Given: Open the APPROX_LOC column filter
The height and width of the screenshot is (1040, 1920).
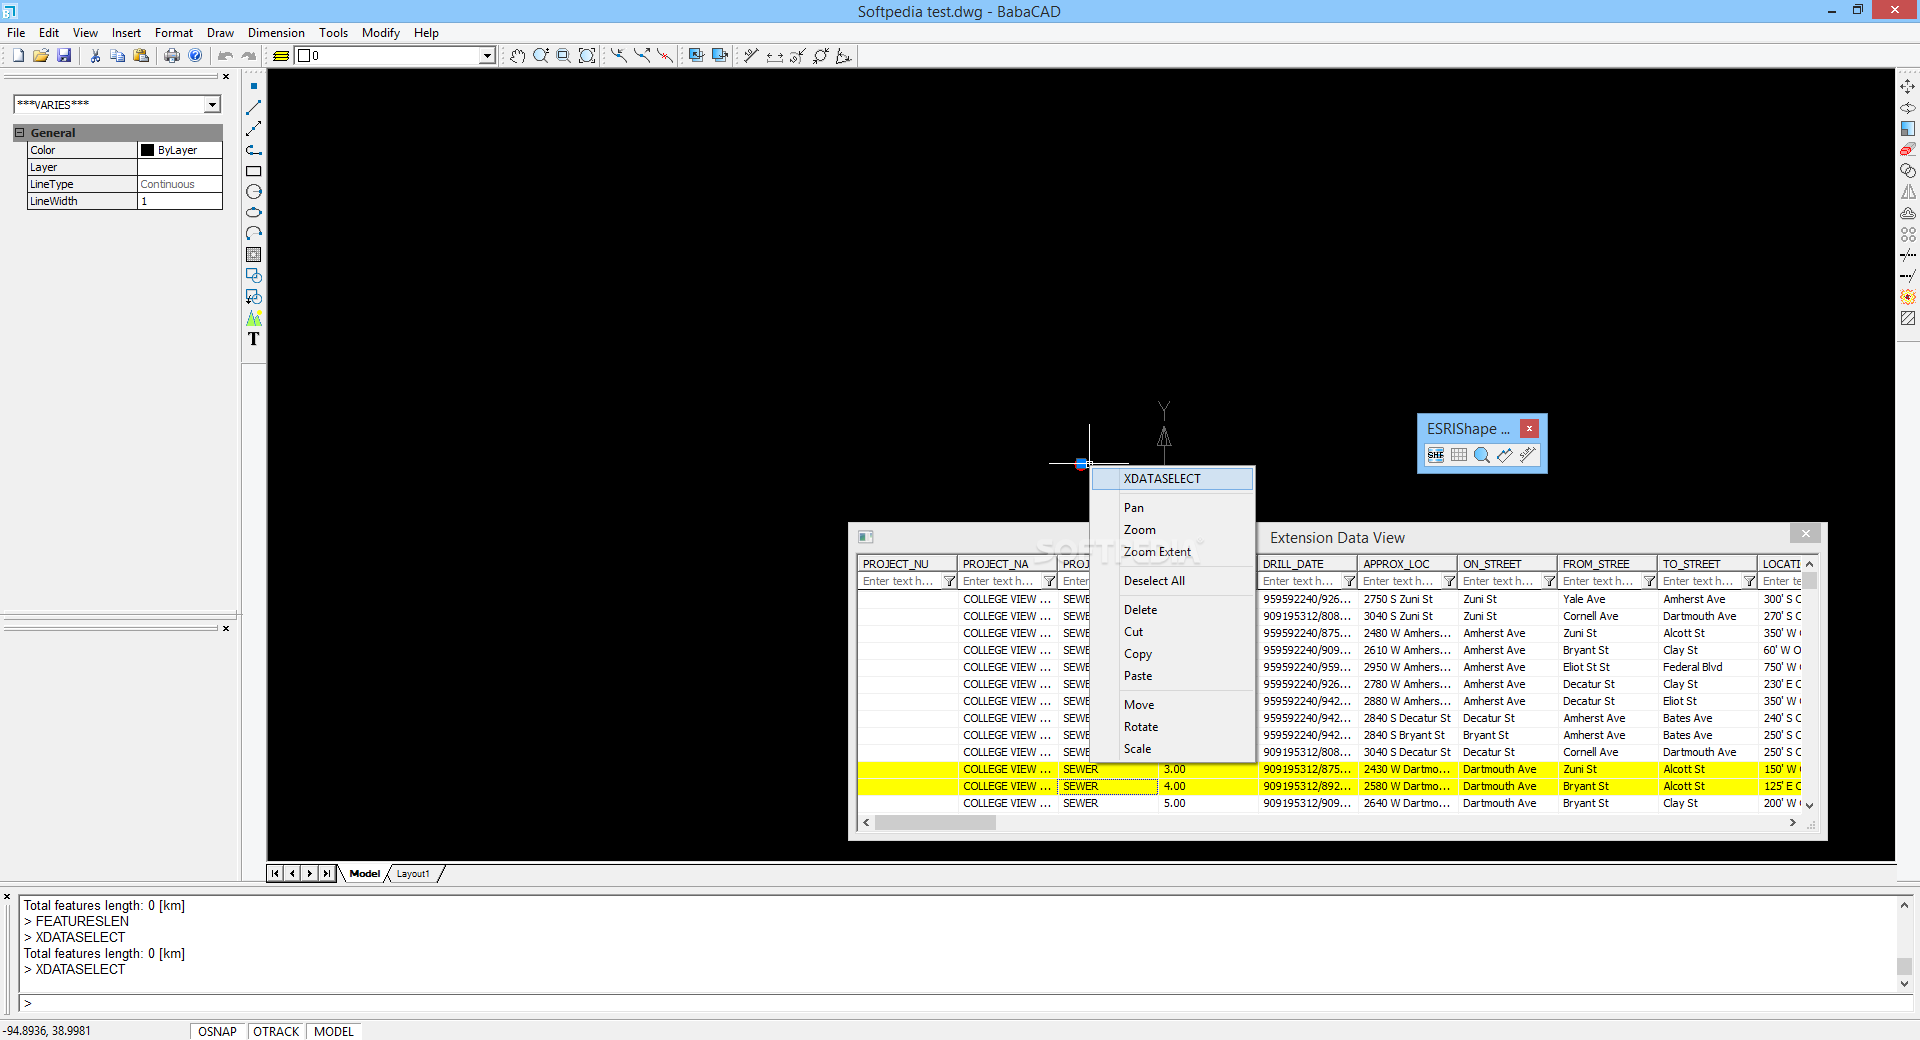Looking at the screenshot, I should point(1449,581).
